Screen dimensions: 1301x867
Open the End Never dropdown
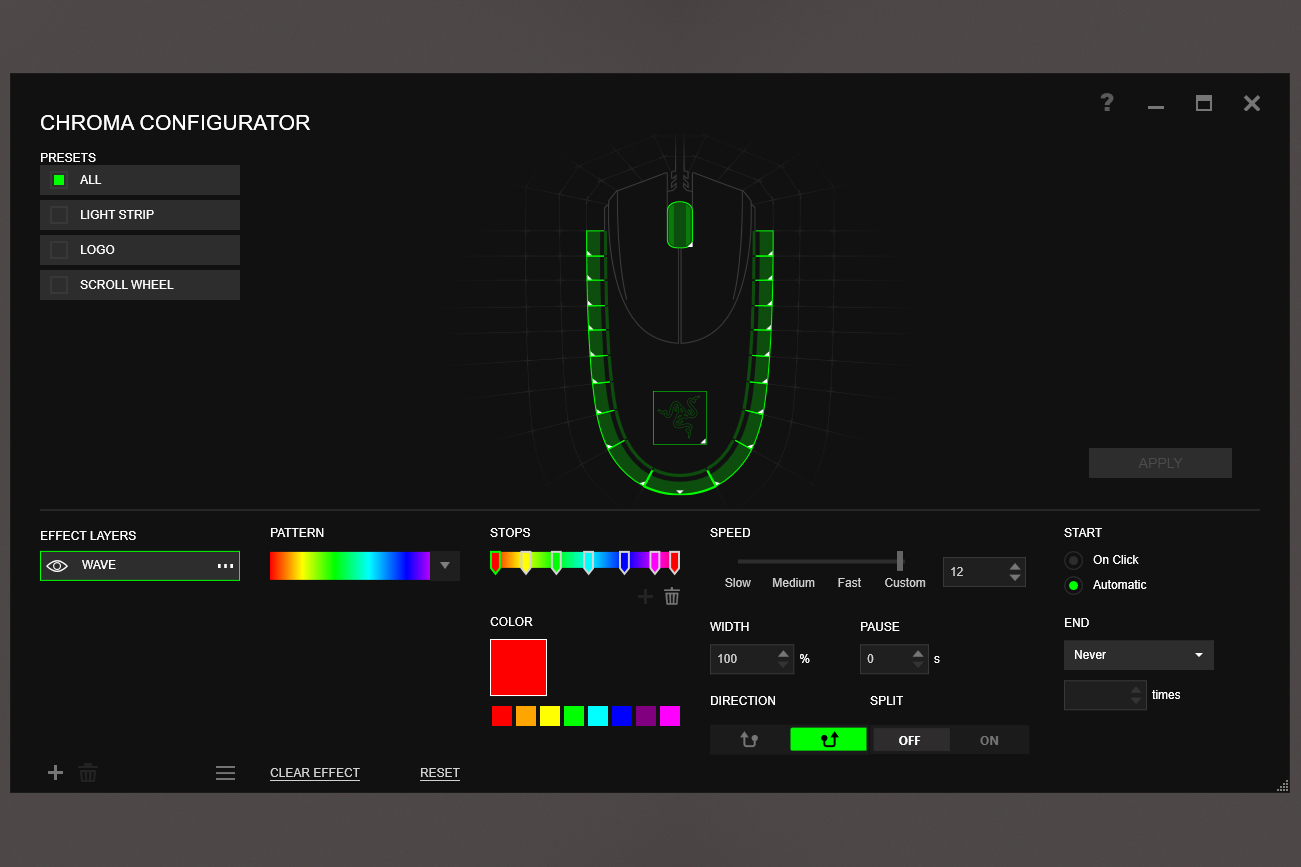tap(1139, 655)
